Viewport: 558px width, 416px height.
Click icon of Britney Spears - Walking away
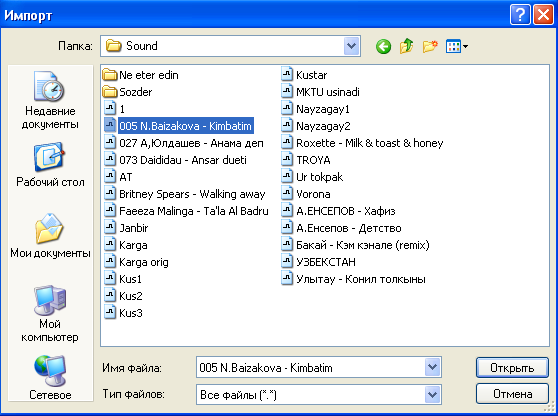coord(110,194)
